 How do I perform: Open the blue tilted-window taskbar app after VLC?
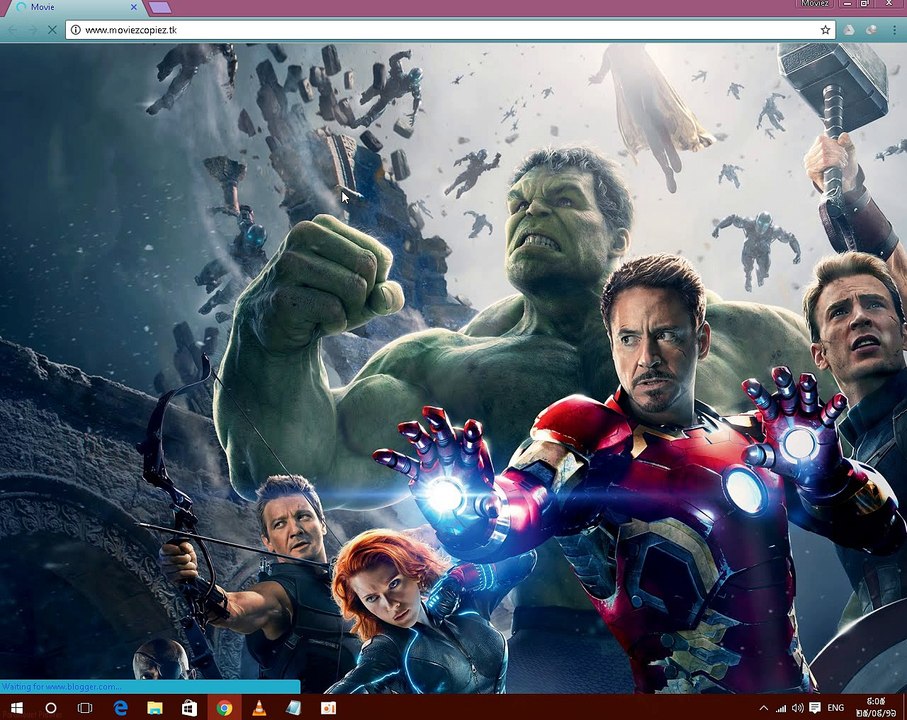click(293, 708)
